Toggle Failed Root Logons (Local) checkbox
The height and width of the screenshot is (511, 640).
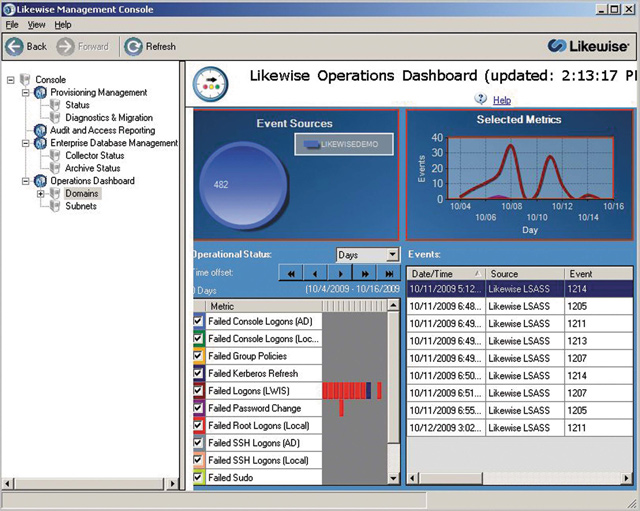(198, 426)
